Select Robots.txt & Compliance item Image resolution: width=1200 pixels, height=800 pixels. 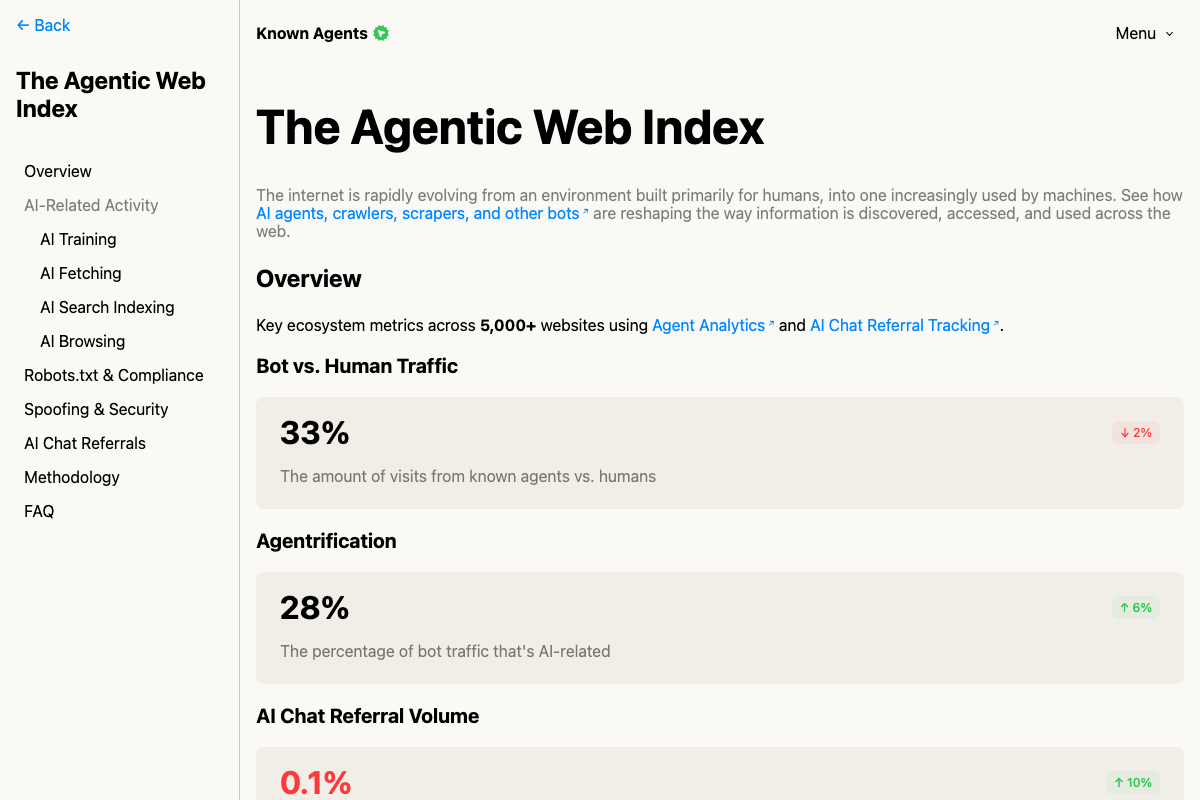coord(114,375)
